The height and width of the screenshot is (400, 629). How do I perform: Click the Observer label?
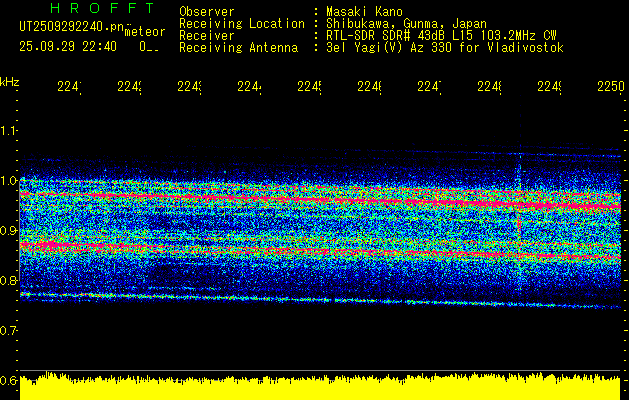tap(207, 12)
